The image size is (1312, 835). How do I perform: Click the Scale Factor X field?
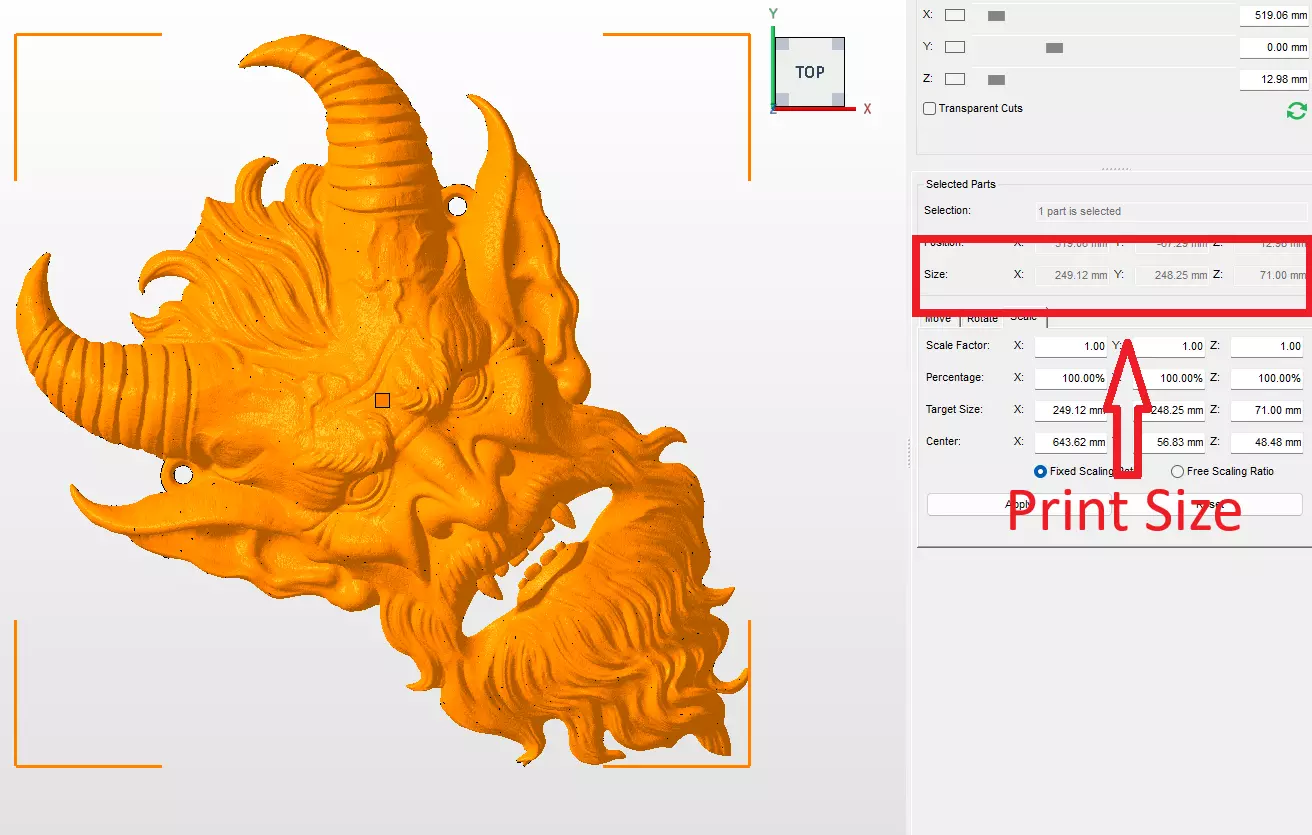(x=1071, y=346)
